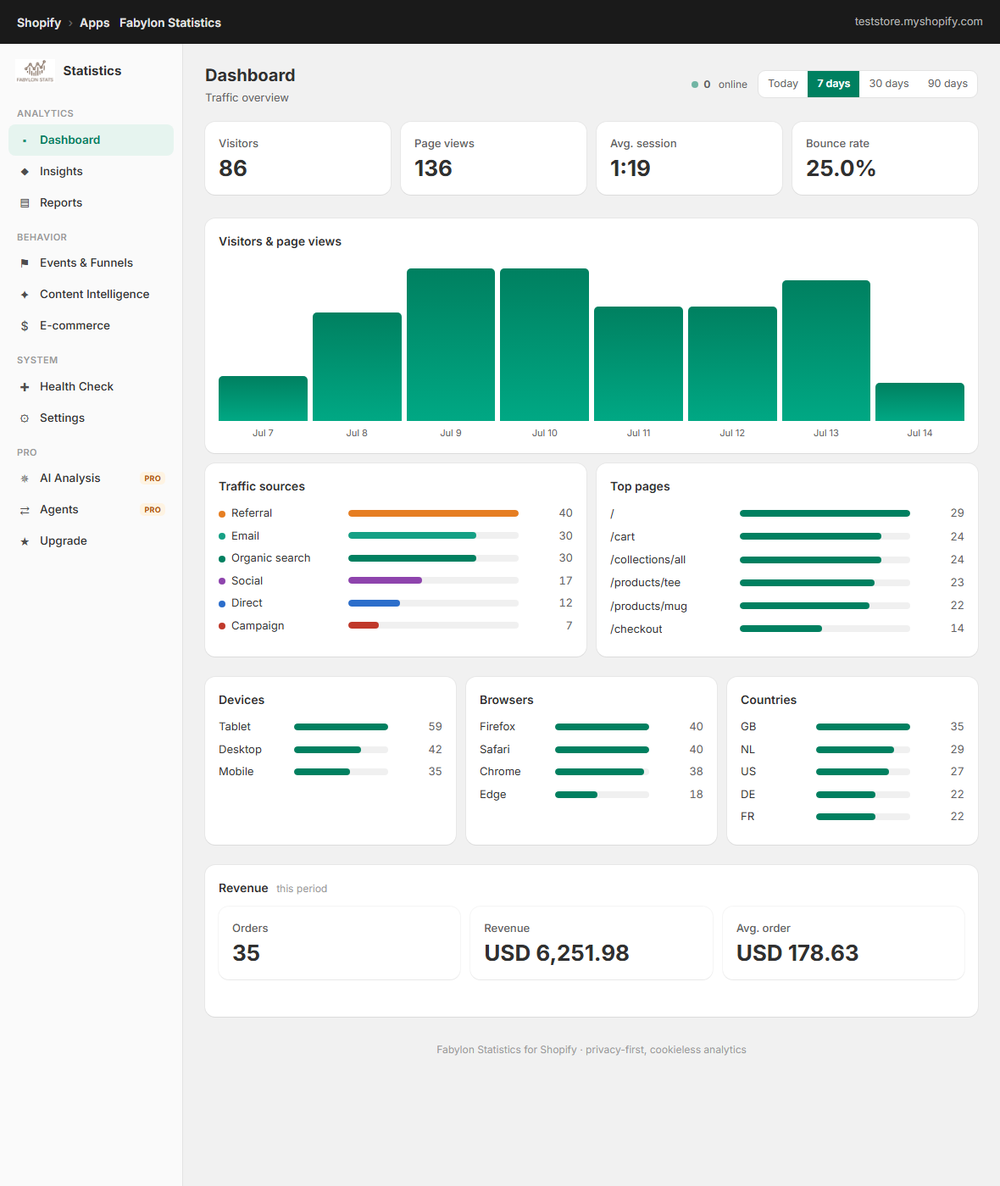The image size is (1000, 1186).
Task: Click the Health Check plus icon
Action: (x=24, y=387)
